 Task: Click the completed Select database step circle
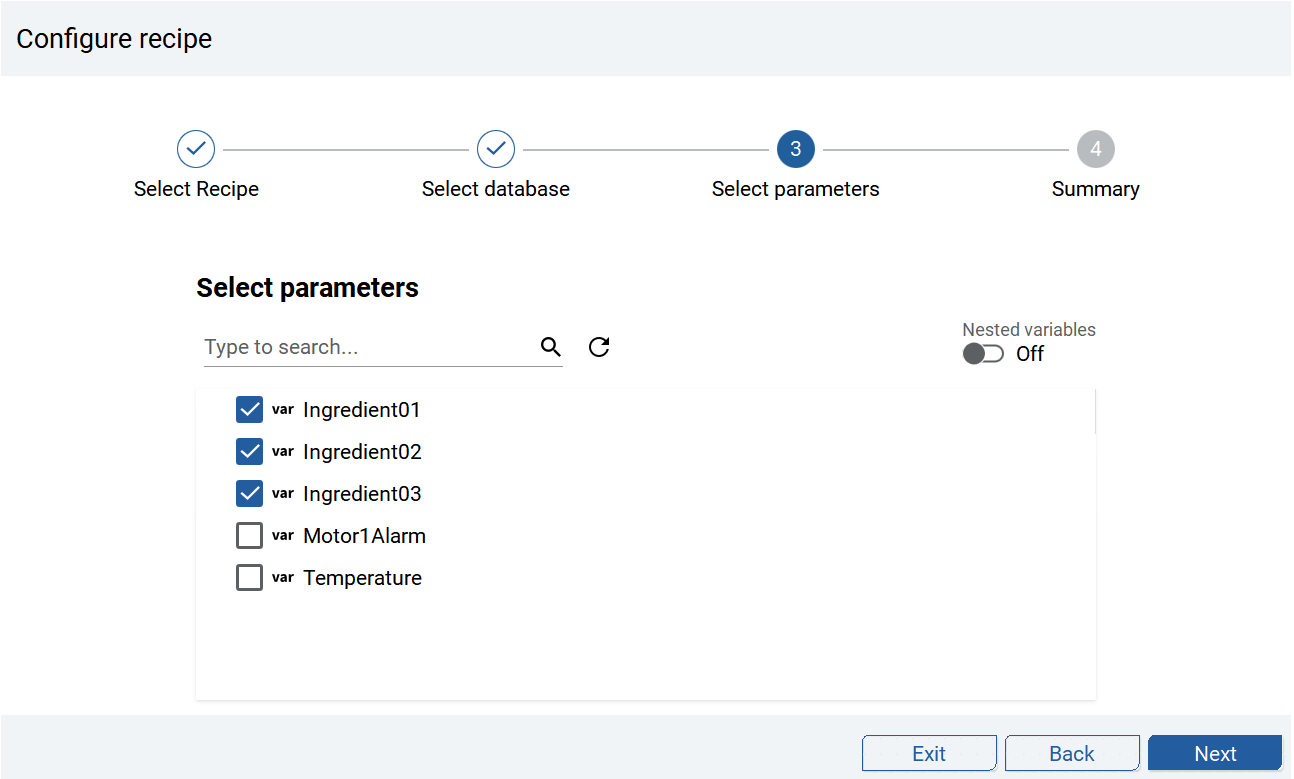(x=496, y=149)
